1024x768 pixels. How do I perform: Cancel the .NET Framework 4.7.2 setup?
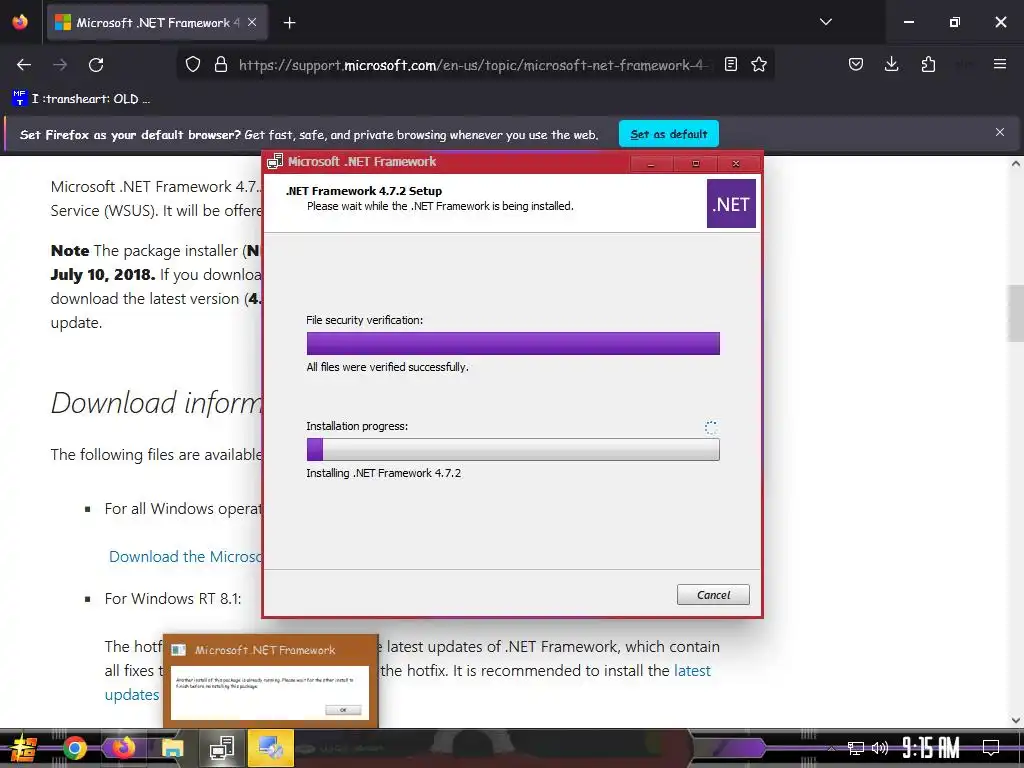(713, 595)
